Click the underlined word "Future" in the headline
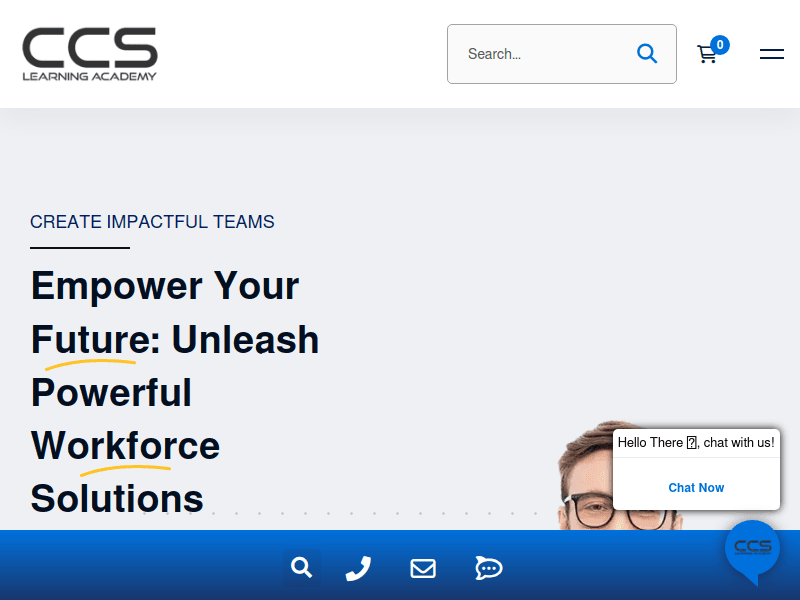The image size is (800, 600). pos(90,340)
